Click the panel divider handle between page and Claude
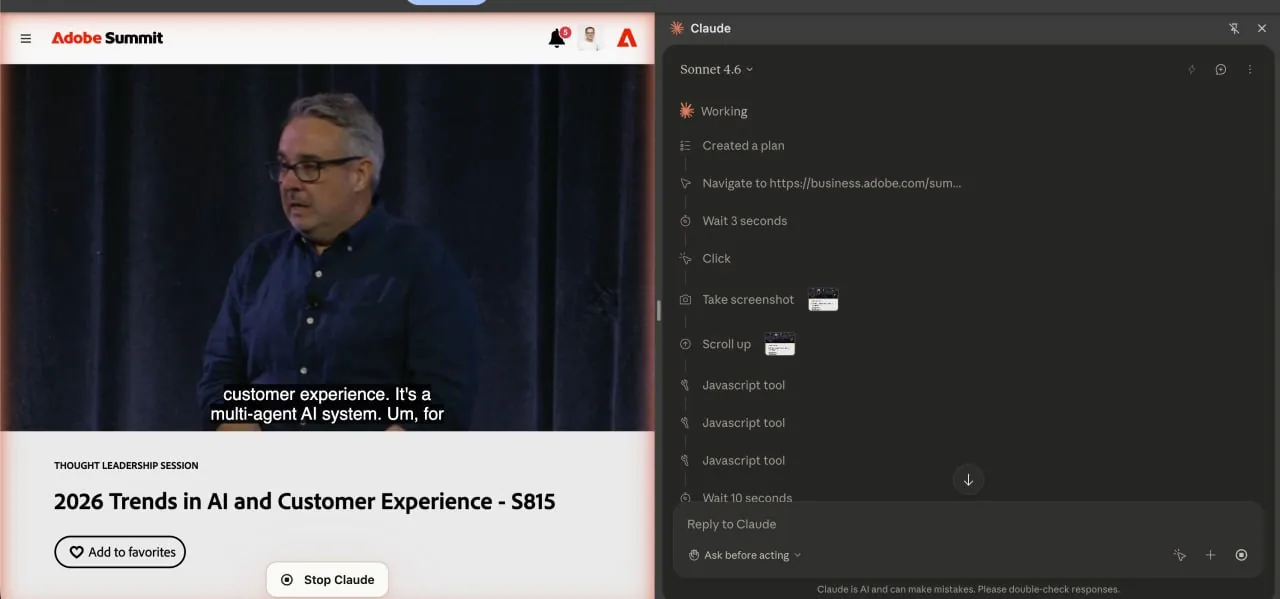The image size is (1280, 599). [x=658, y=310]
